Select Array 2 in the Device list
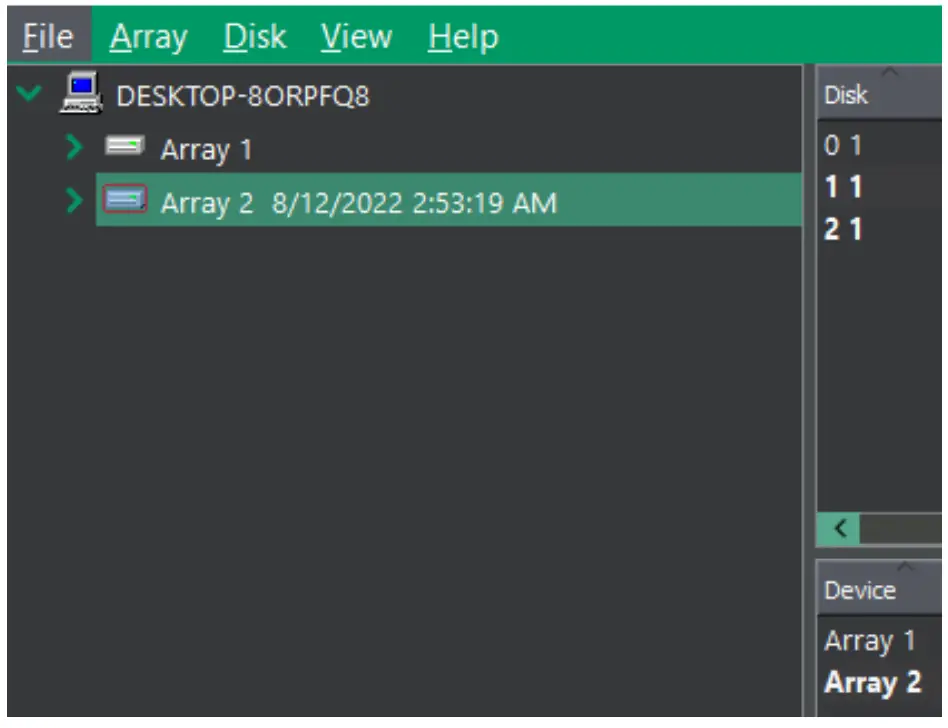948x728 pixels. click(x=872, y=684)
